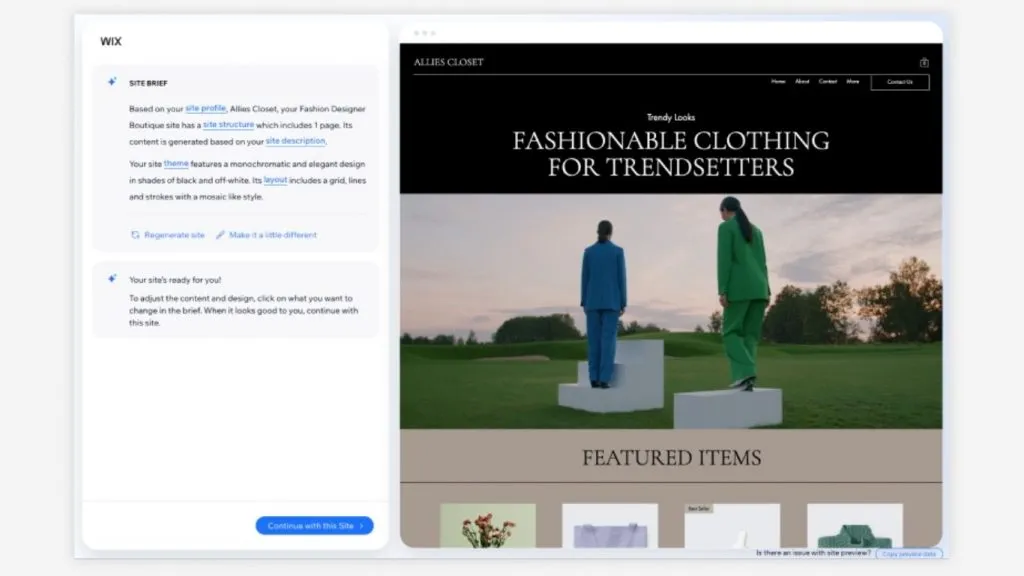Screen dimensions: 1024x576
Task: Open the site profile link
Action: point(206,108)
